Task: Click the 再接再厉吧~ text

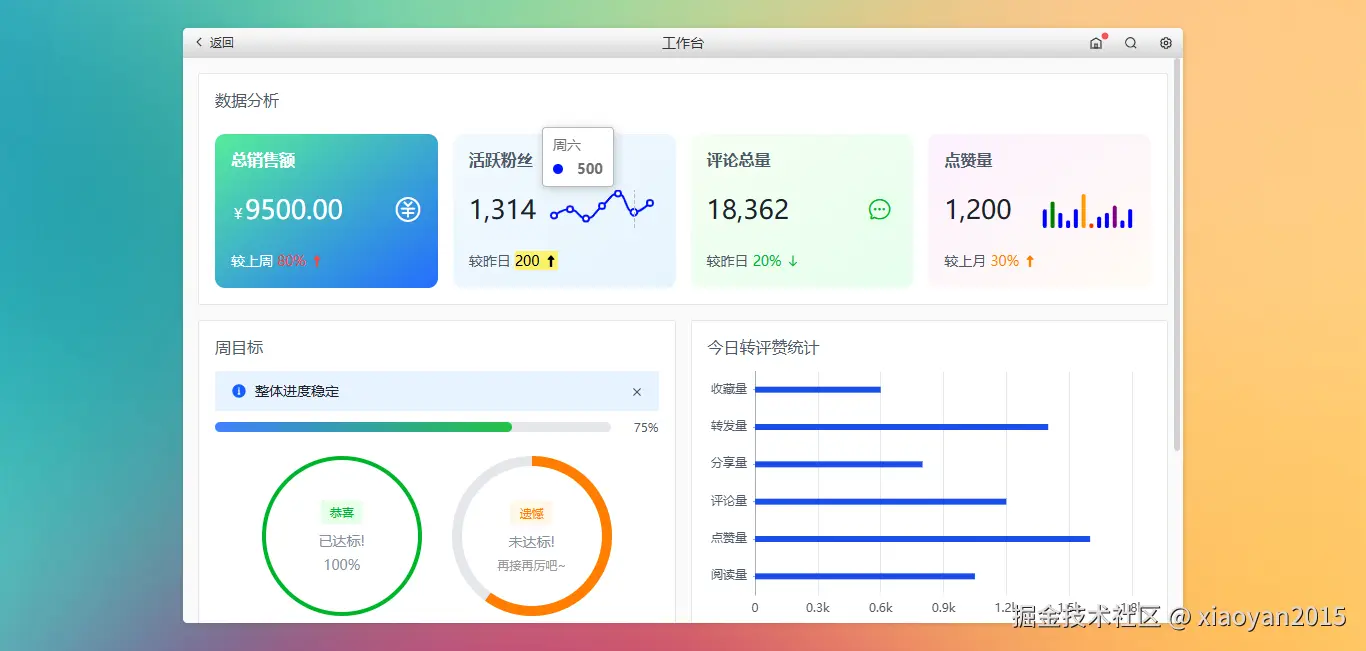Action: coord(532,566)
